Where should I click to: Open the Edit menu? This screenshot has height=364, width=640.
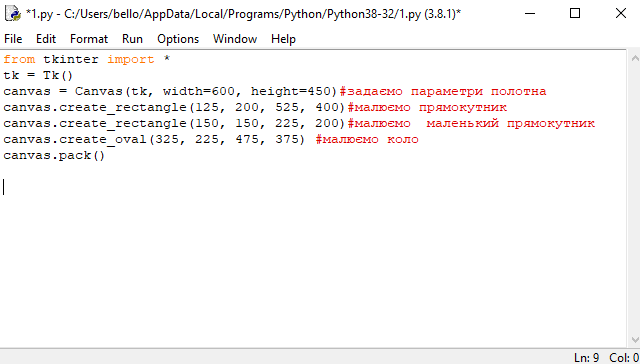pos(46,39)
